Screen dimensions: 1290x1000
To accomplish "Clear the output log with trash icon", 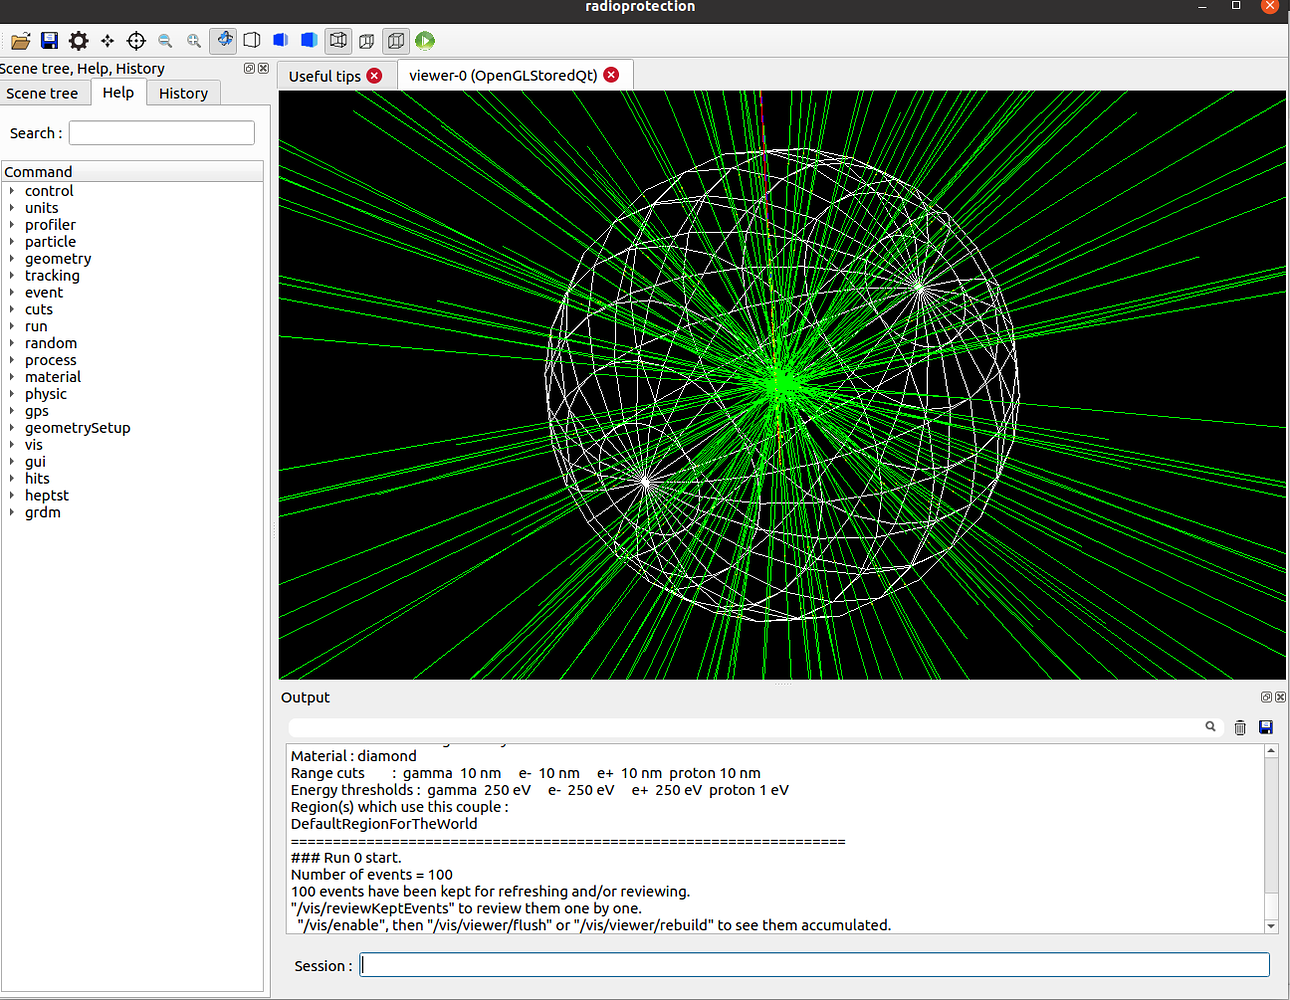I will click(1240, 727).
